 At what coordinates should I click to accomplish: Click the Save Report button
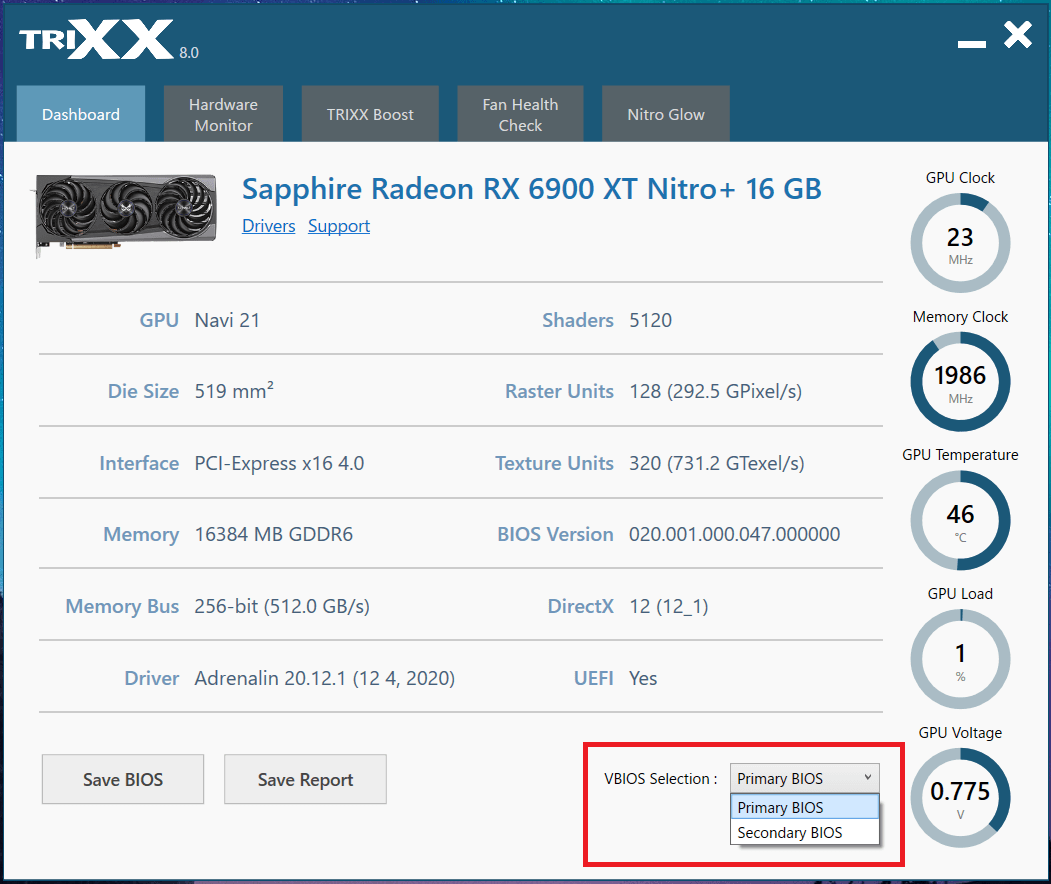click(305, 779)
